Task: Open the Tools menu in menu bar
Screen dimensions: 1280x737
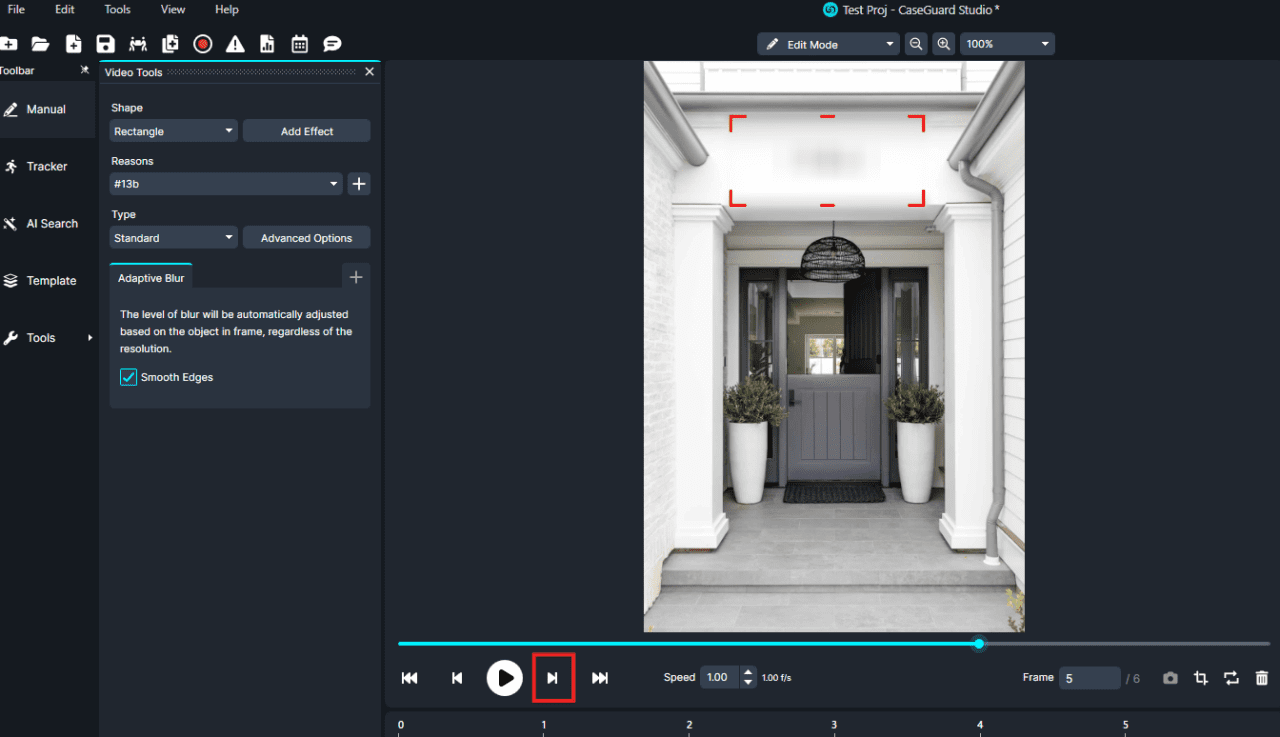Action: [x=117, y=10]
